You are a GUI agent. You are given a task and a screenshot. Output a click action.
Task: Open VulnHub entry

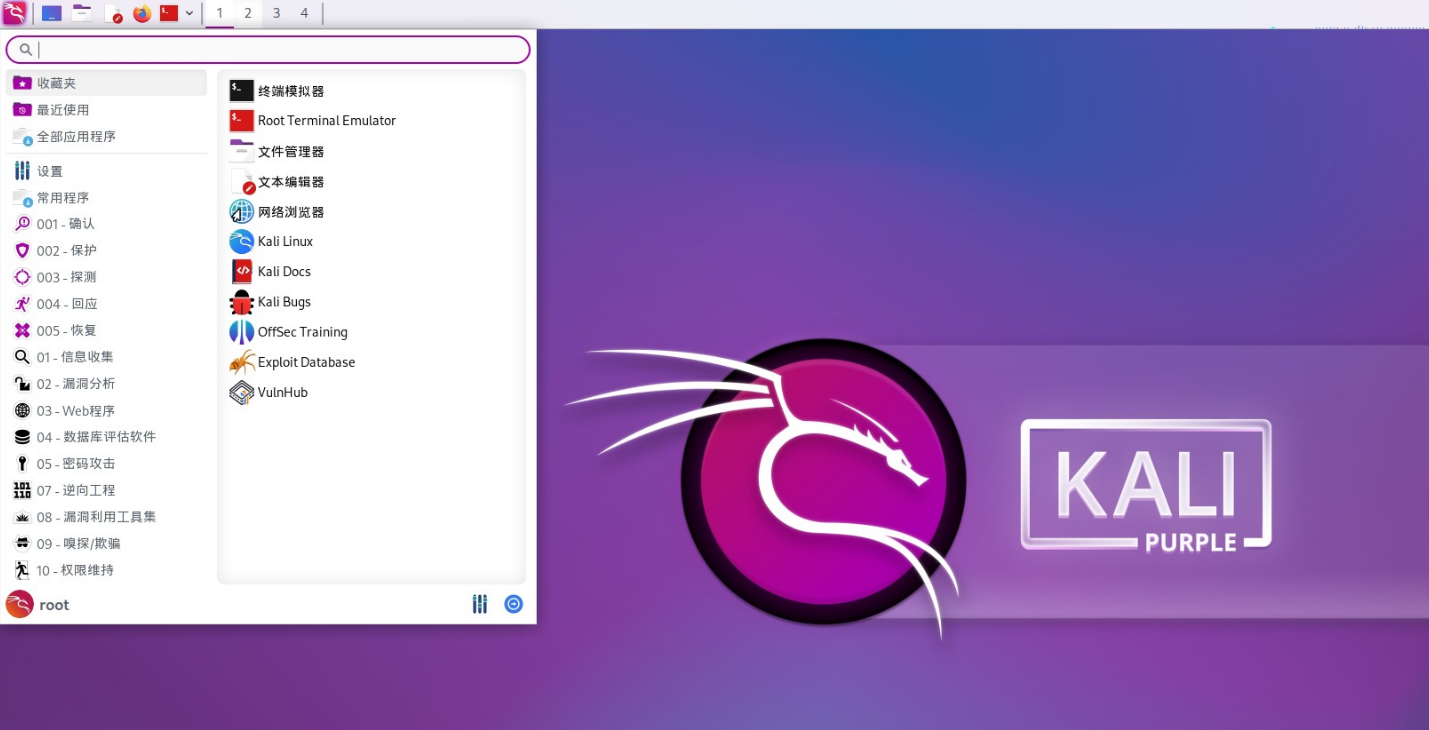372,392
